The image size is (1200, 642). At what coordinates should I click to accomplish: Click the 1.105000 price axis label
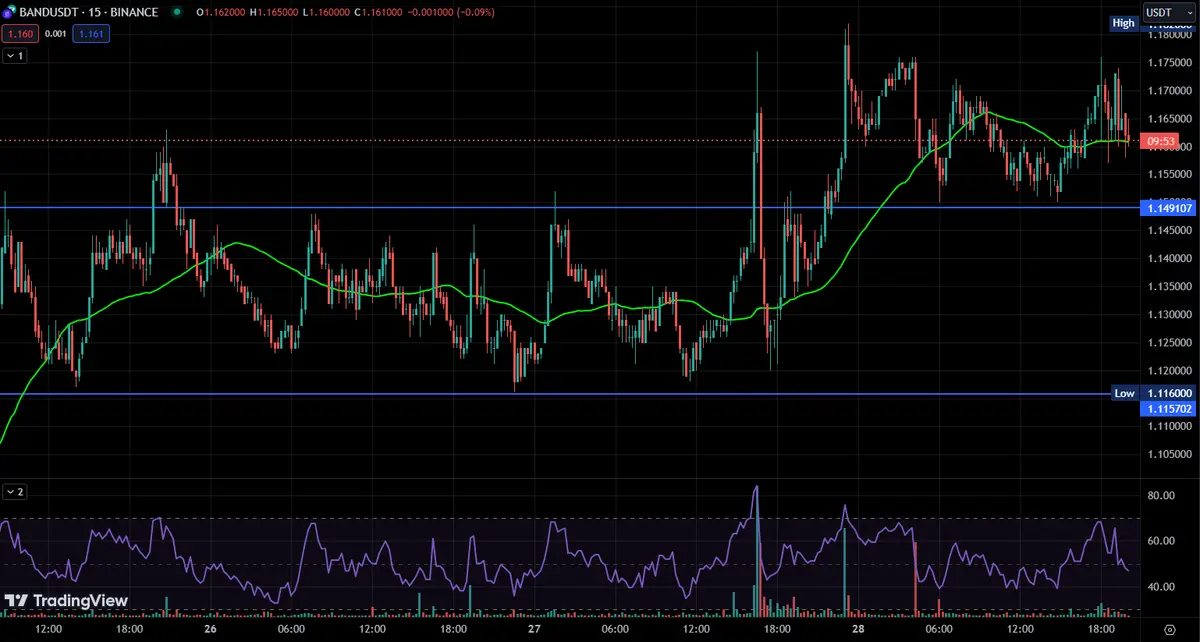click(x=1169, y=454)
